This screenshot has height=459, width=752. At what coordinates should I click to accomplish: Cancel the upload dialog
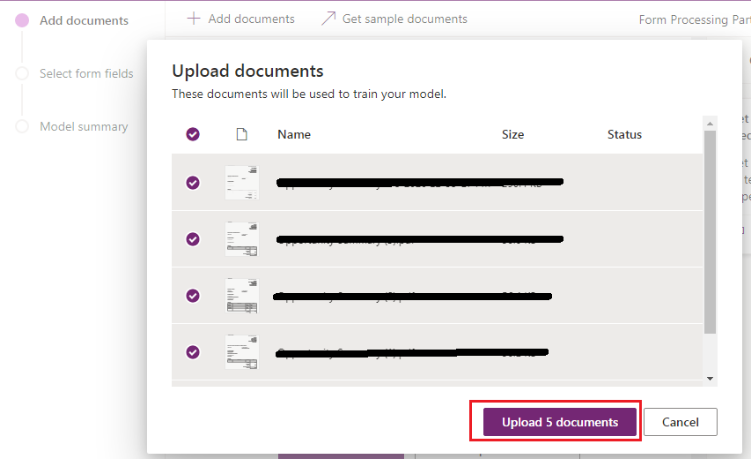pyautogui.click(x=680, y=422)
